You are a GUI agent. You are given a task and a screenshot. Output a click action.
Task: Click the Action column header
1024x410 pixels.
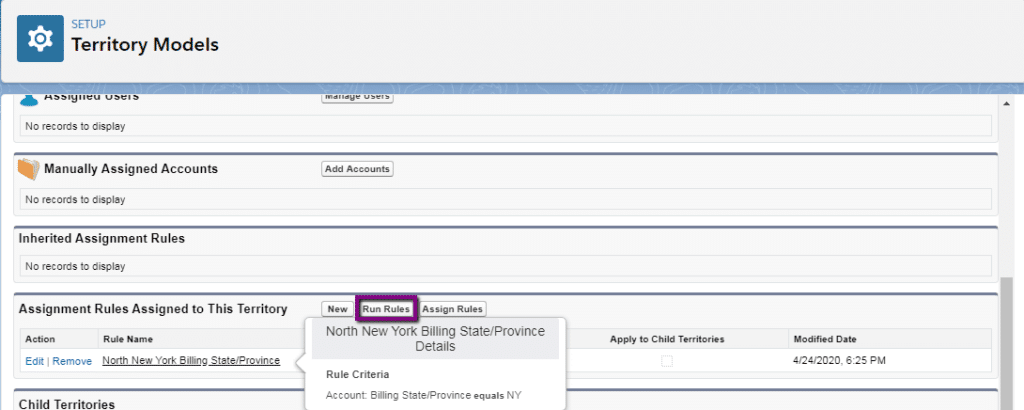coord(40,338)
